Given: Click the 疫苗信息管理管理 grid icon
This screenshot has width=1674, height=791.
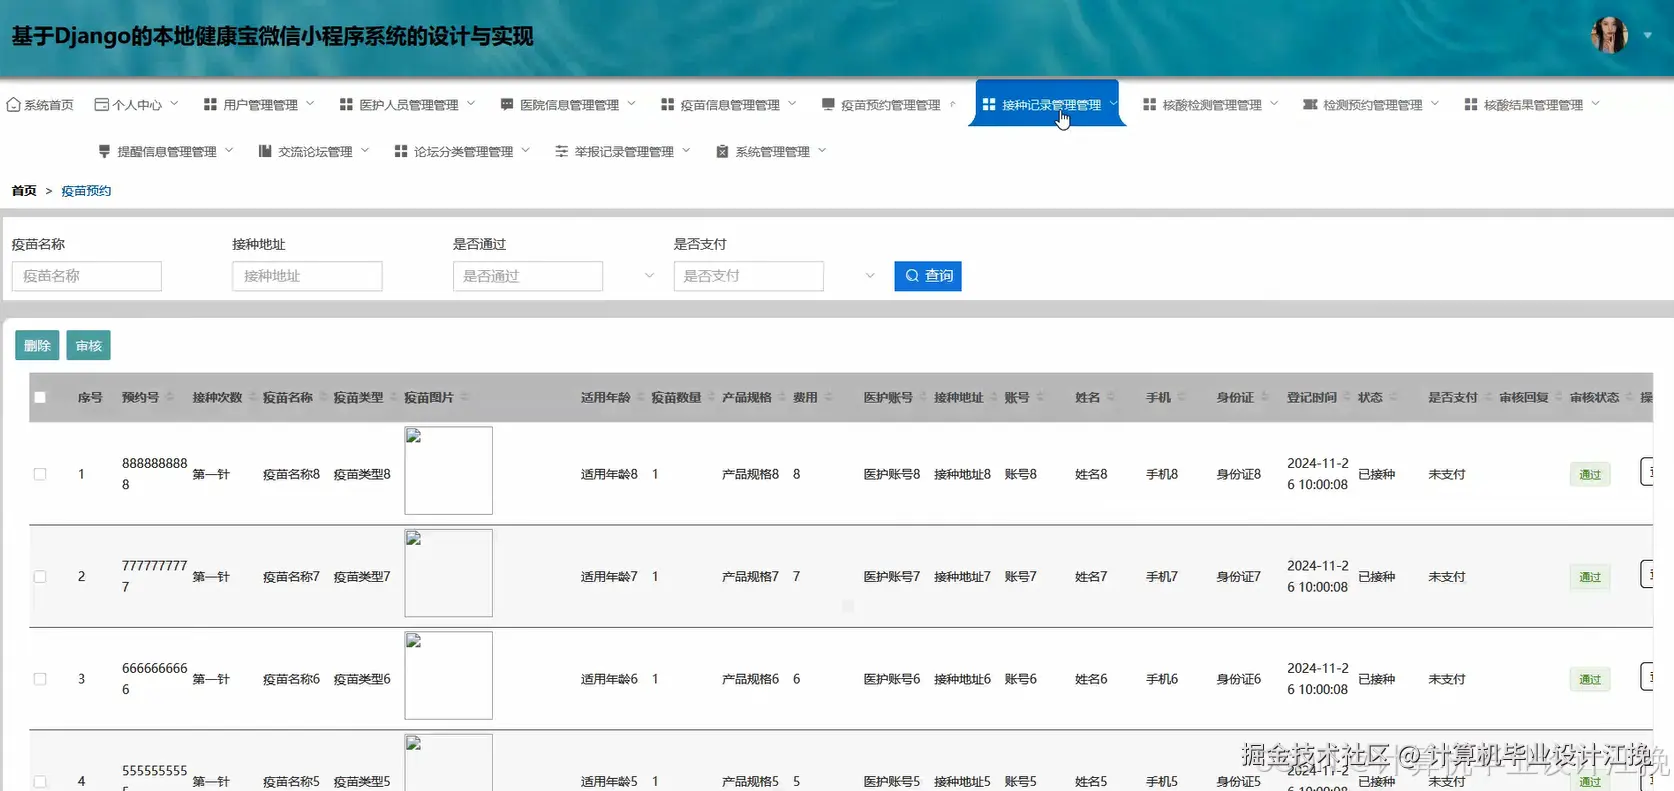Looking at the screenshot, I should coord(667,105).
